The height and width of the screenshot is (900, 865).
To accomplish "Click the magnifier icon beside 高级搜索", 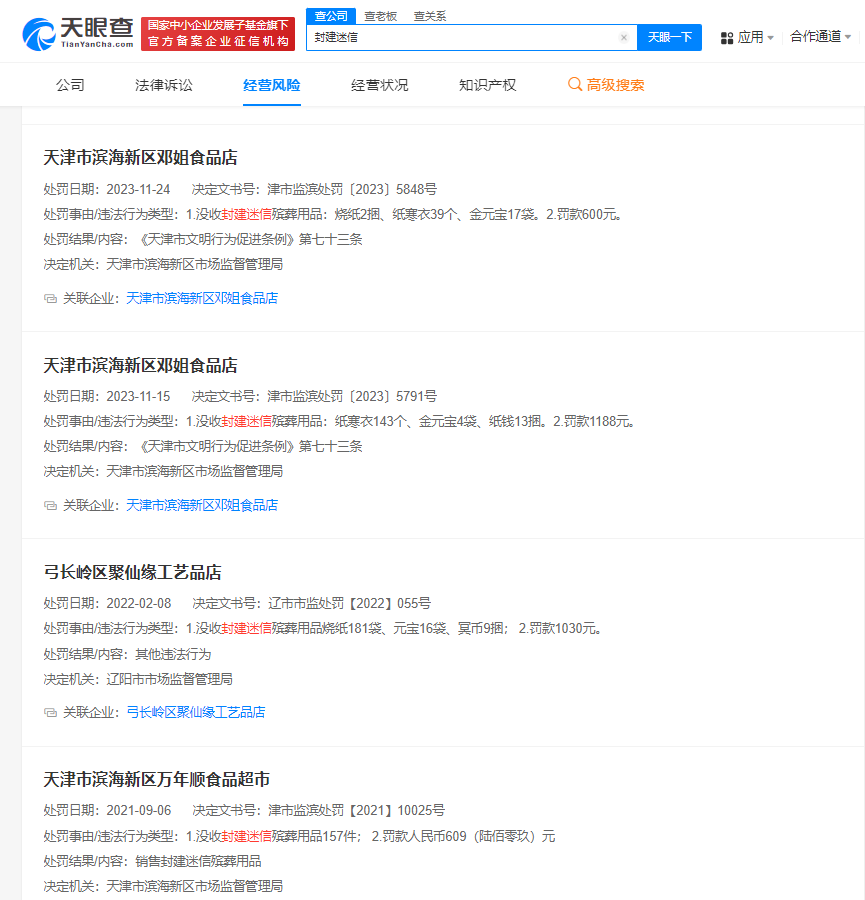I will [x=575, y=85].
